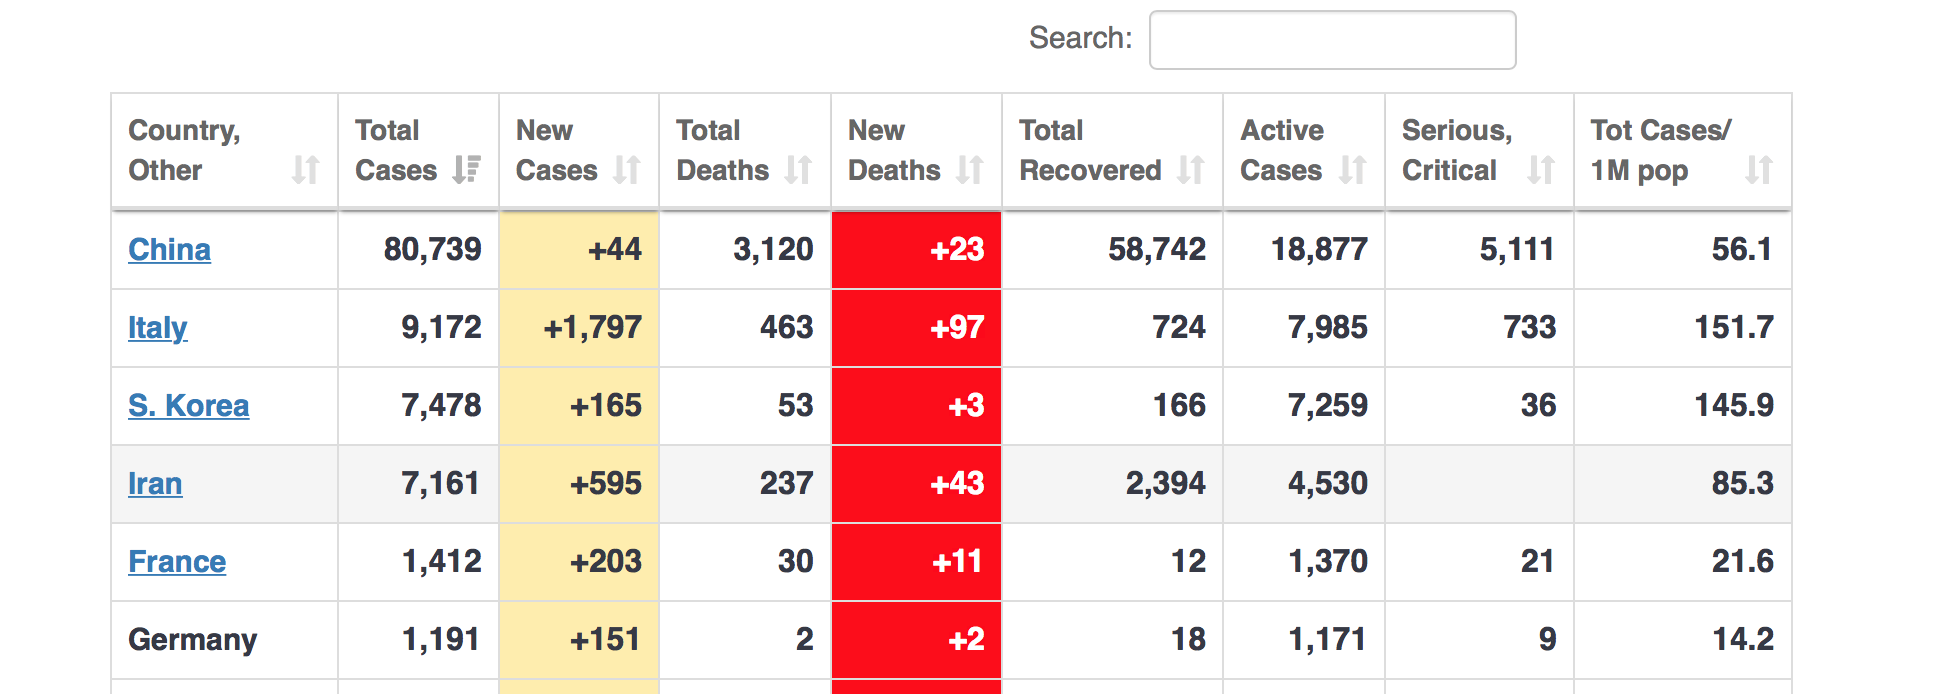Click the New Cases column sort arrows

627,170
